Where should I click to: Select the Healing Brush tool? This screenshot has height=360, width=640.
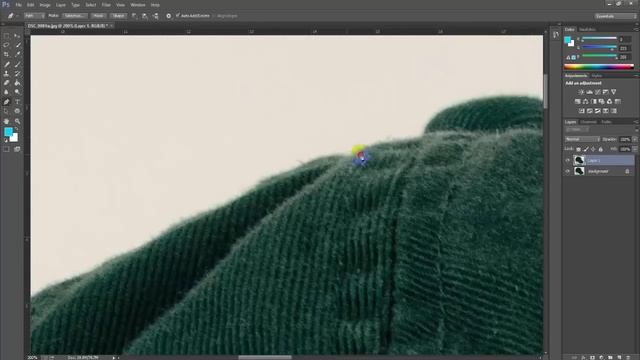pyautogui.click(x=7, y=64)
